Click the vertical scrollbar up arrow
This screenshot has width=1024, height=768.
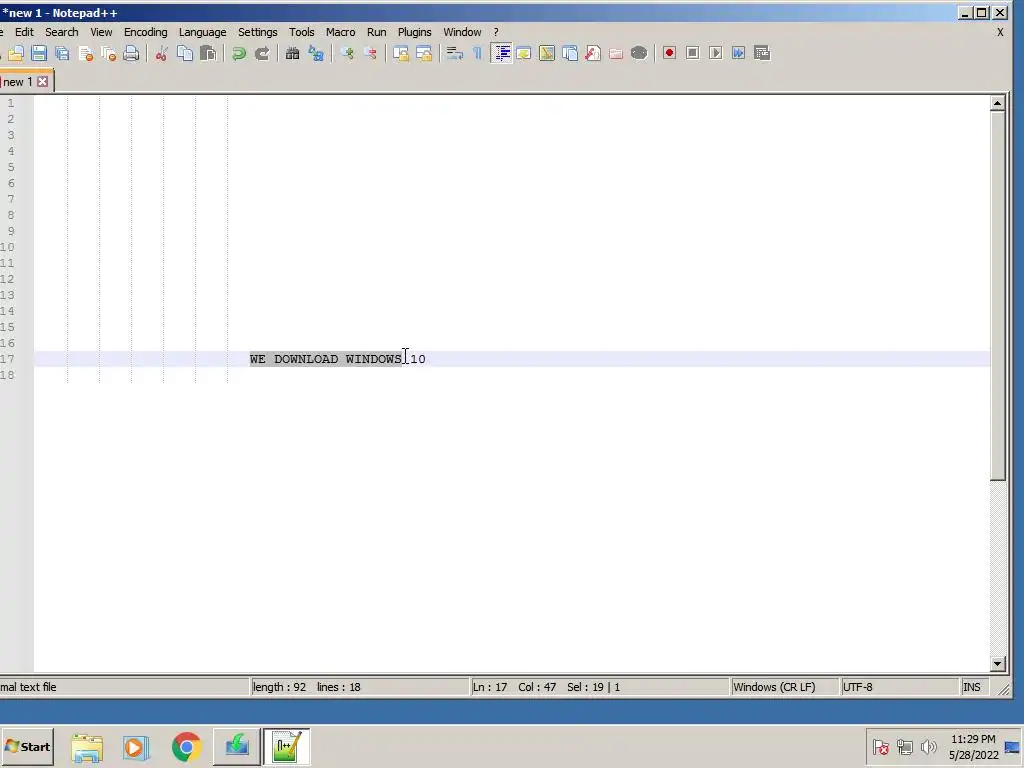pyautogui.click(x=997, y=103)
